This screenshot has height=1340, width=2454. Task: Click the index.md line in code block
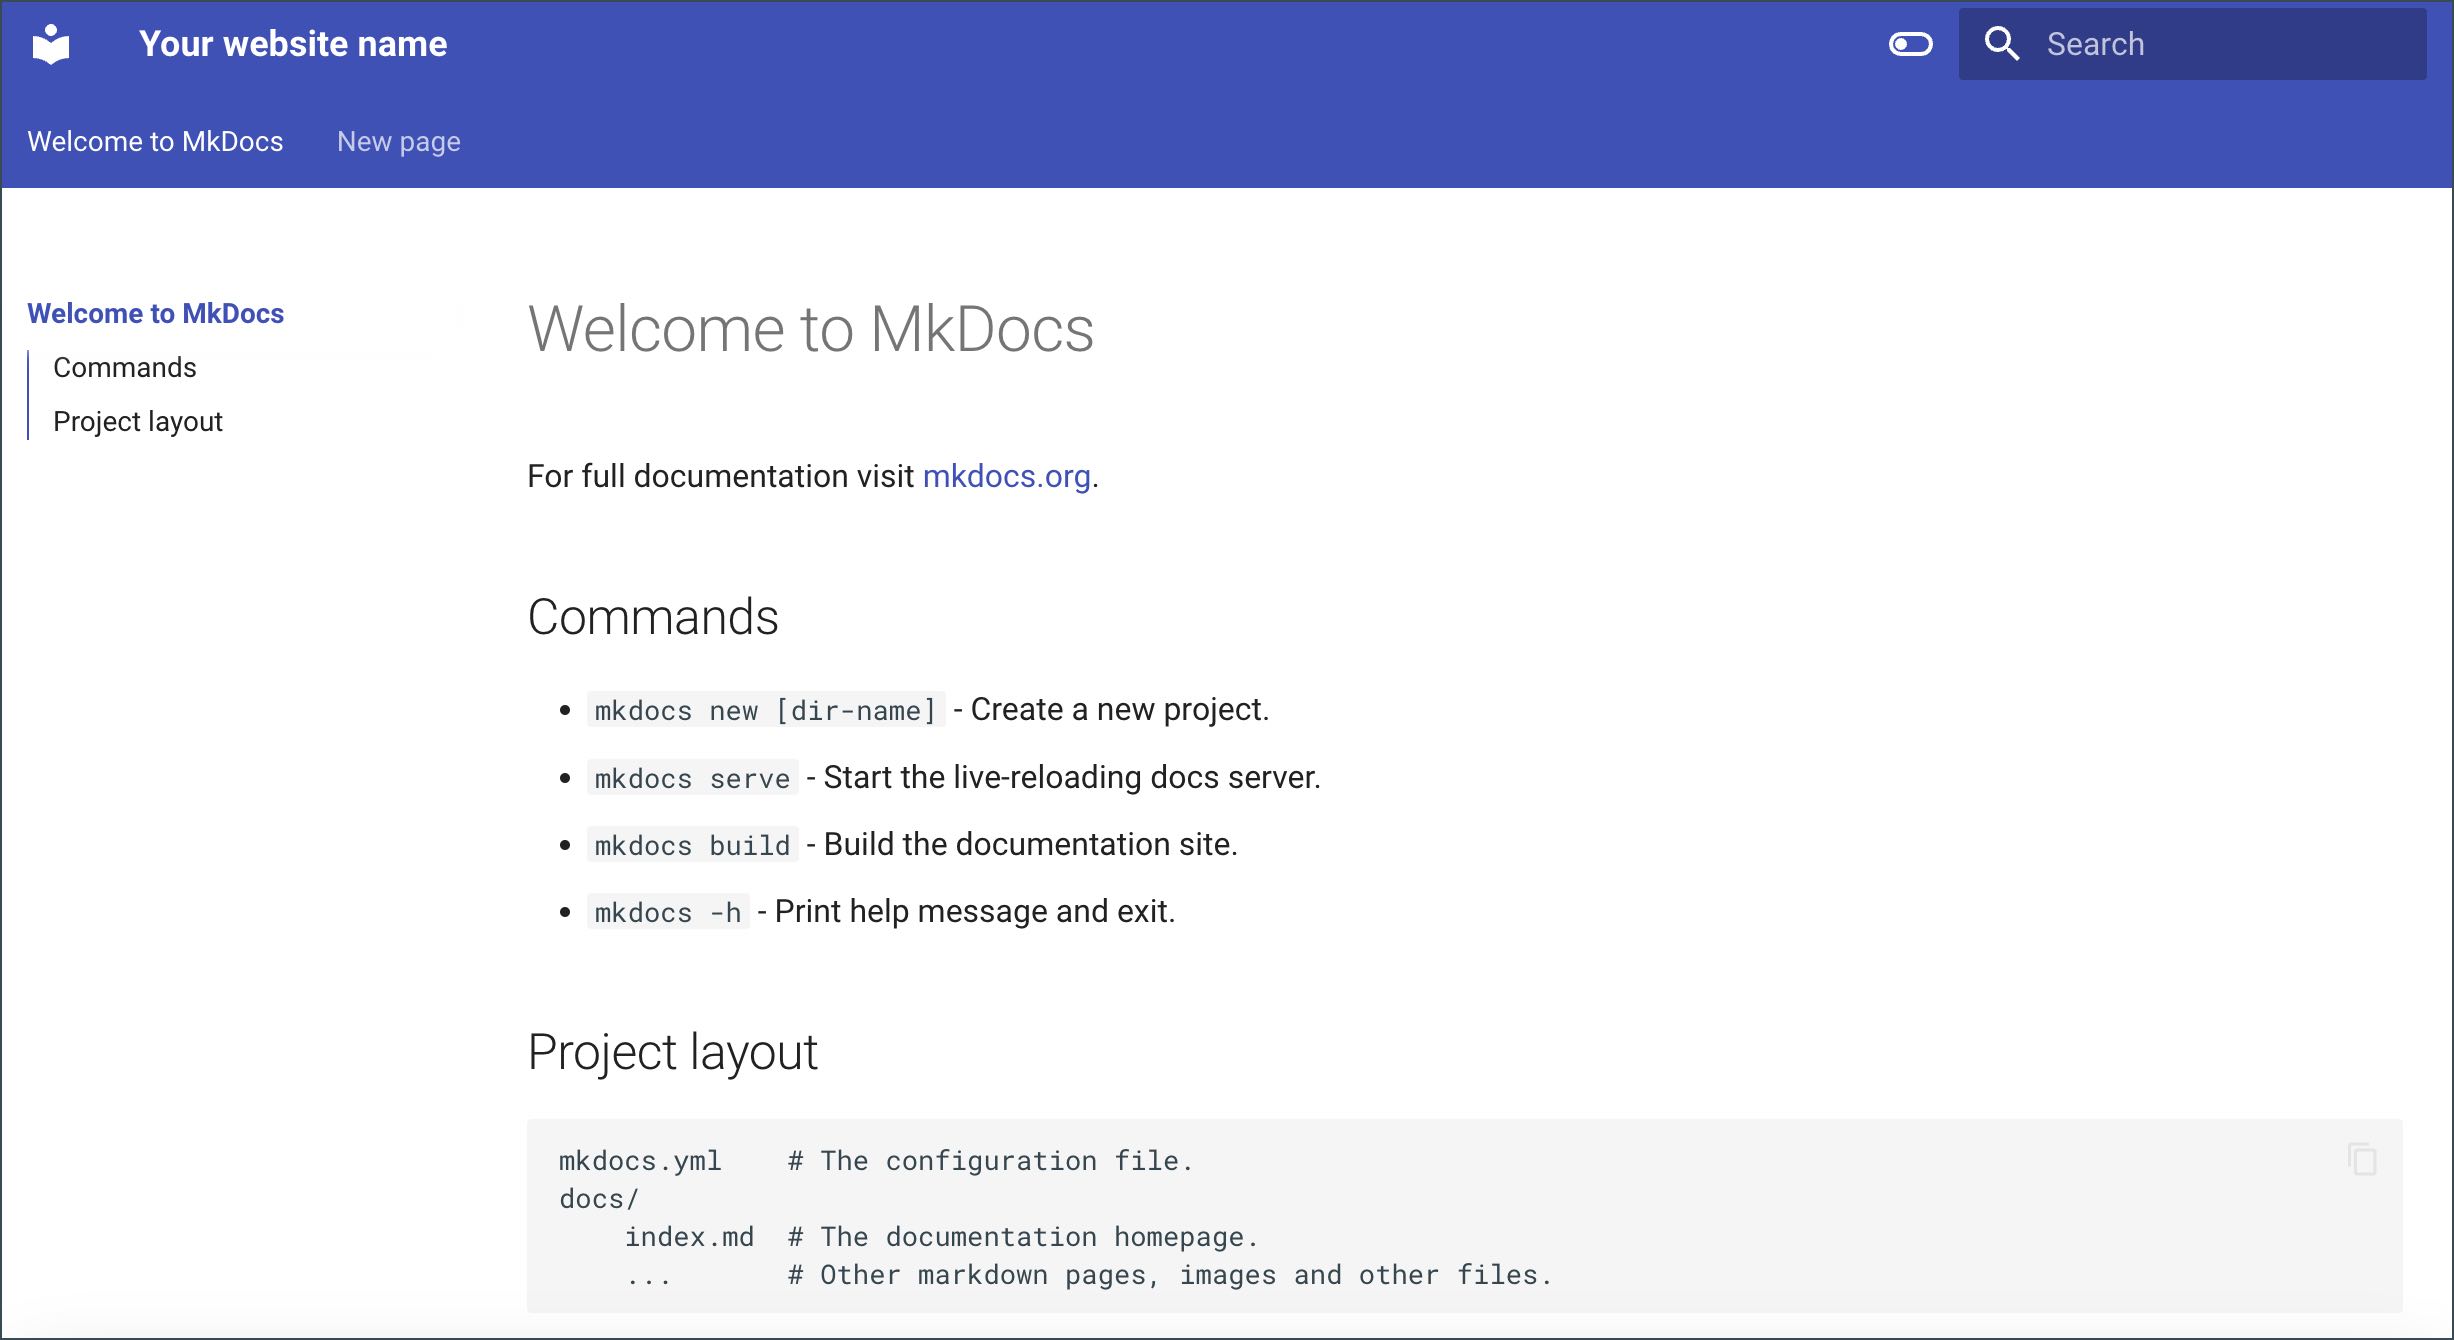[x=689, y=1237]
